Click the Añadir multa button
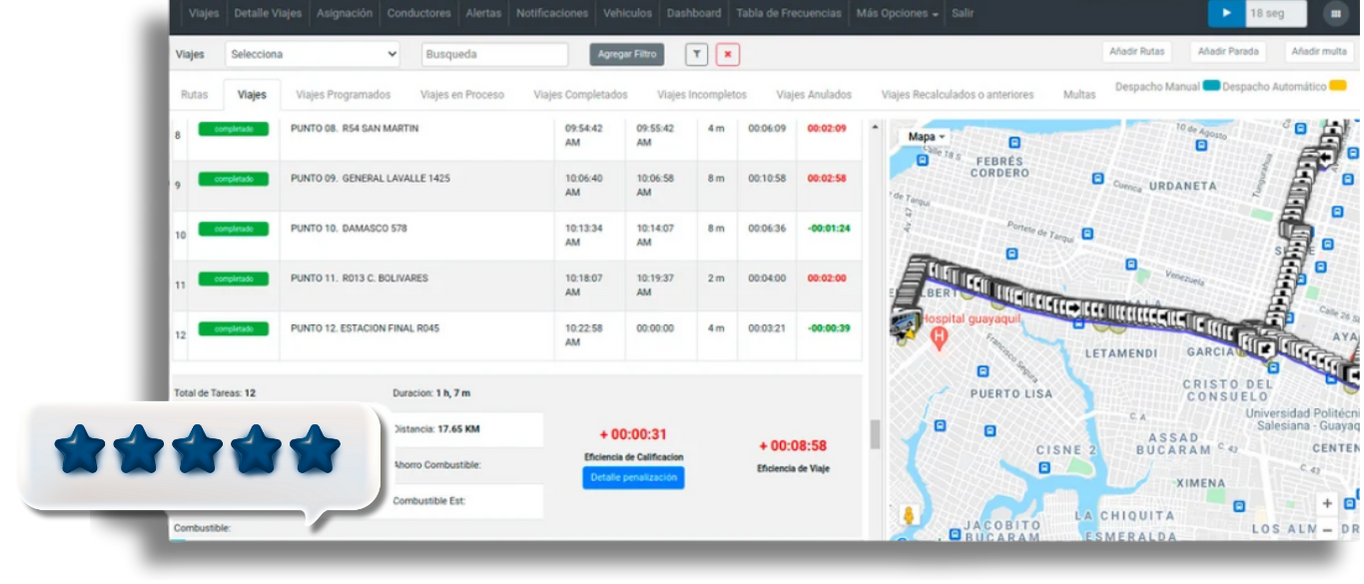 [1319, 51]
